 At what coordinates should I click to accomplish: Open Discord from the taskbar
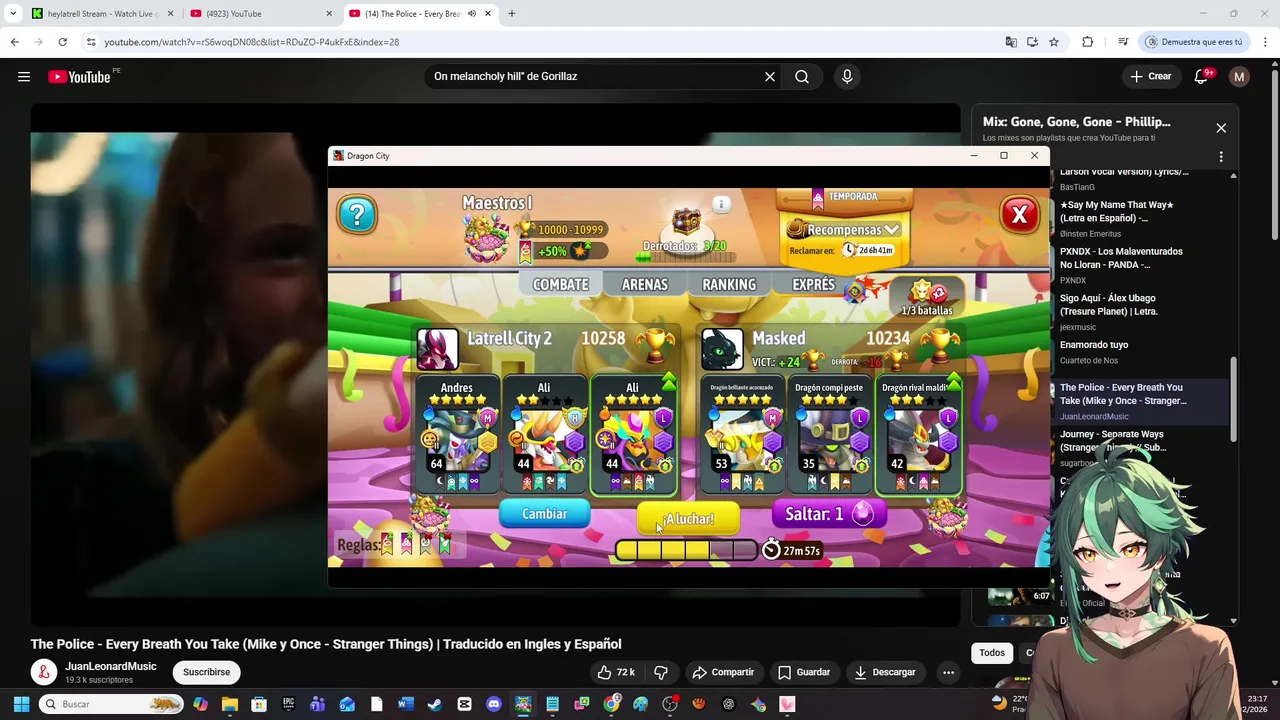tap(493, 704)
